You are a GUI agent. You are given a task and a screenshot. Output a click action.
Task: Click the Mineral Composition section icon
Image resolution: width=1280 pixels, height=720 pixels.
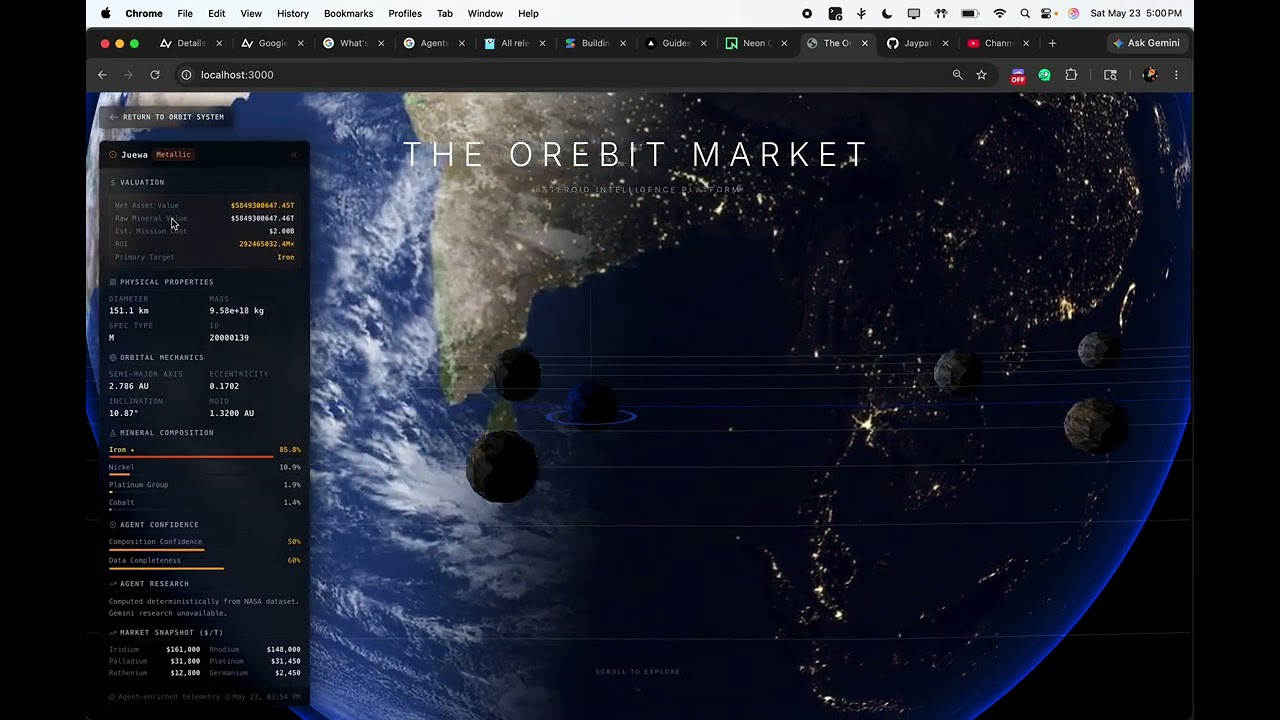(x=113, y=433)
